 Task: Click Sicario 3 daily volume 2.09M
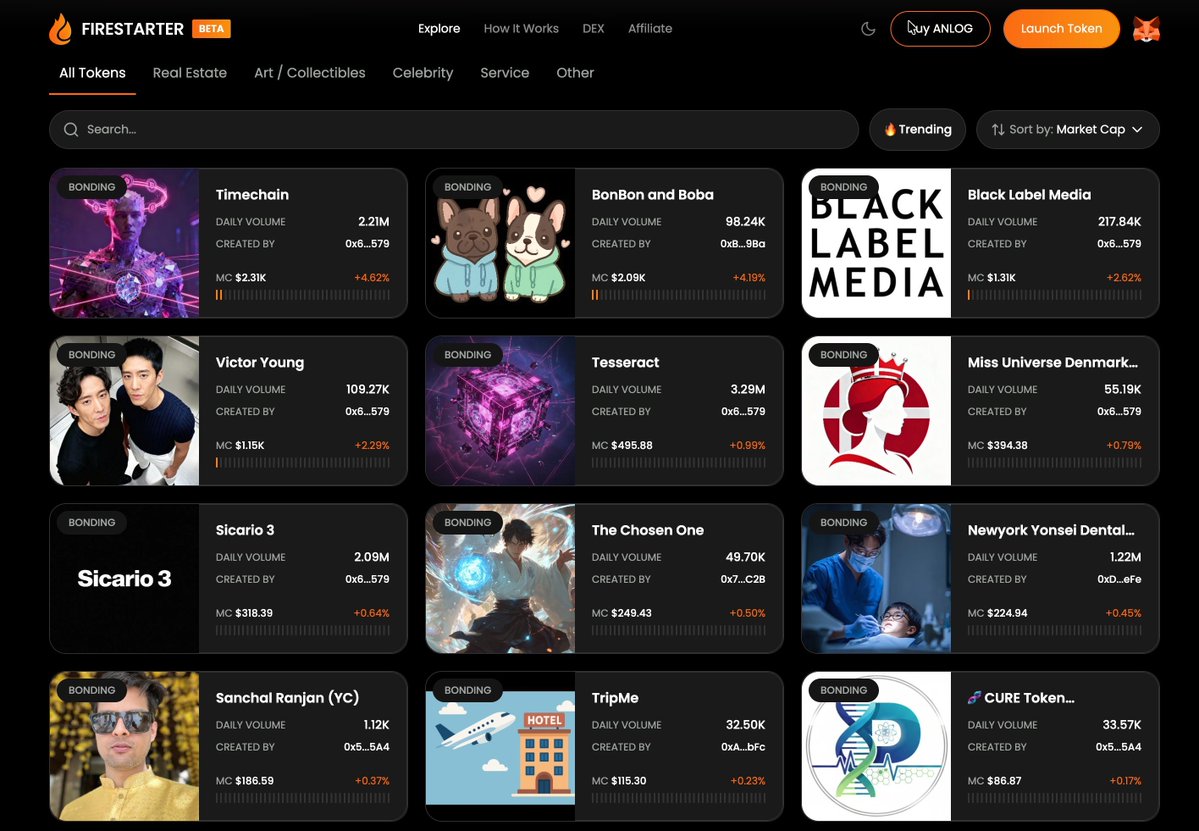point(372,557)
